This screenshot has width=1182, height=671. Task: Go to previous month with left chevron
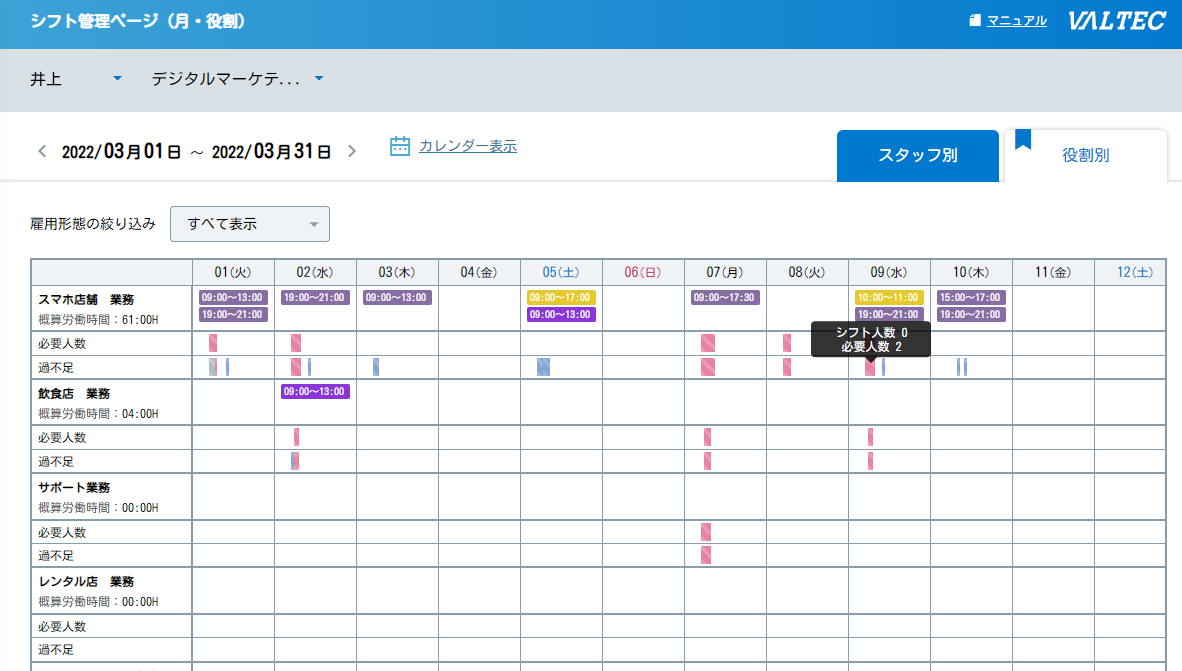(x=42, y=152)
